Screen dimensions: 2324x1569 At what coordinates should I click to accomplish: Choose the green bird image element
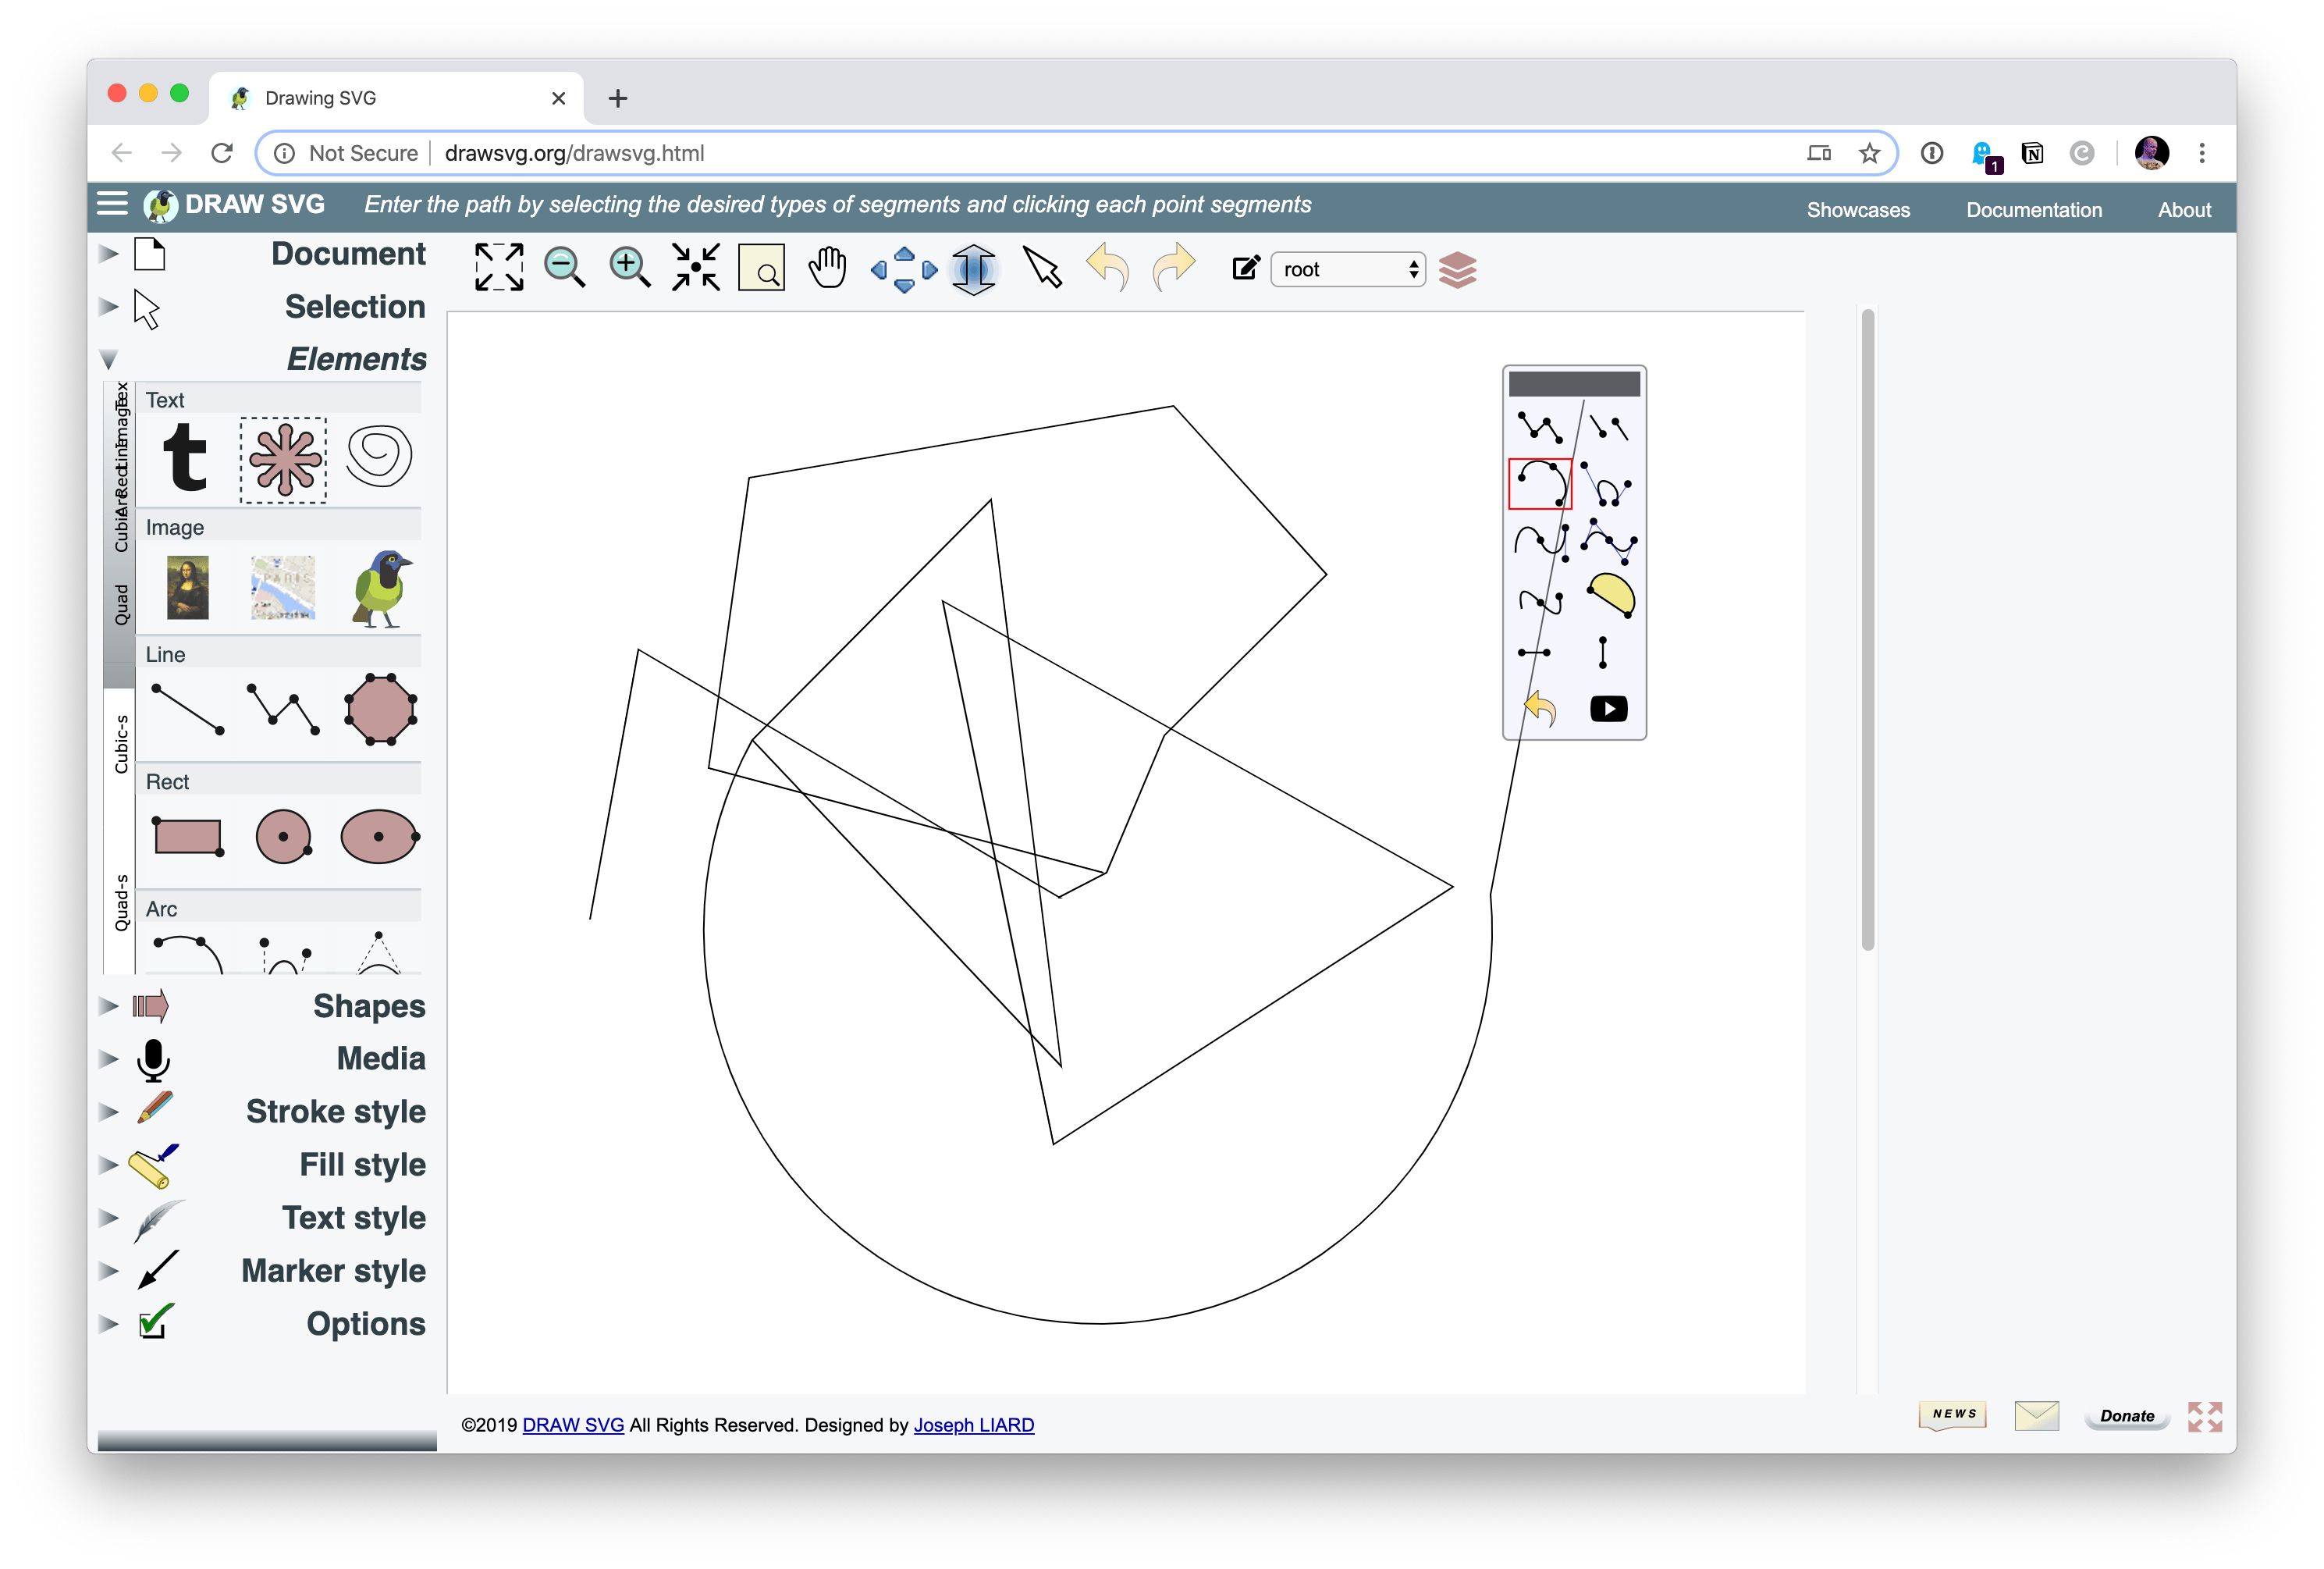pos(380,588)
